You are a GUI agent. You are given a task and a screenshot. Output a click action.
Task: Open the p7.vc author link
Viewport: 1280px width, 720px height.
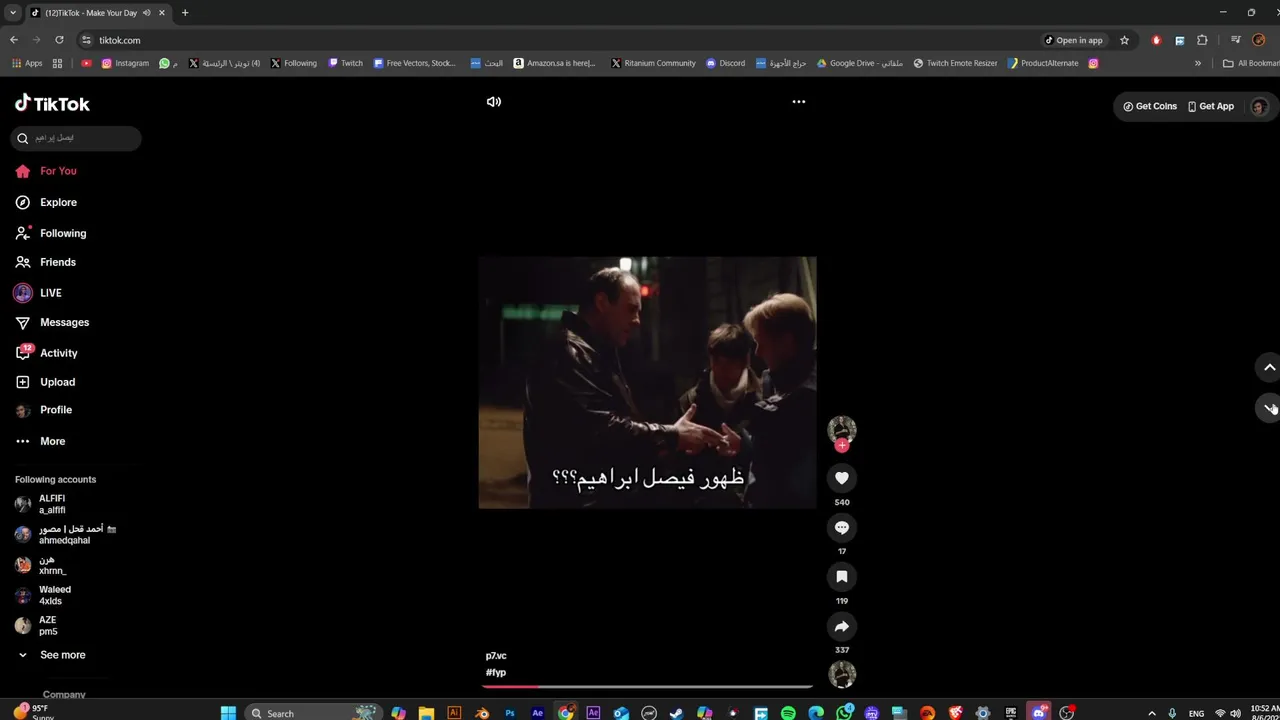tap(496, 656)
